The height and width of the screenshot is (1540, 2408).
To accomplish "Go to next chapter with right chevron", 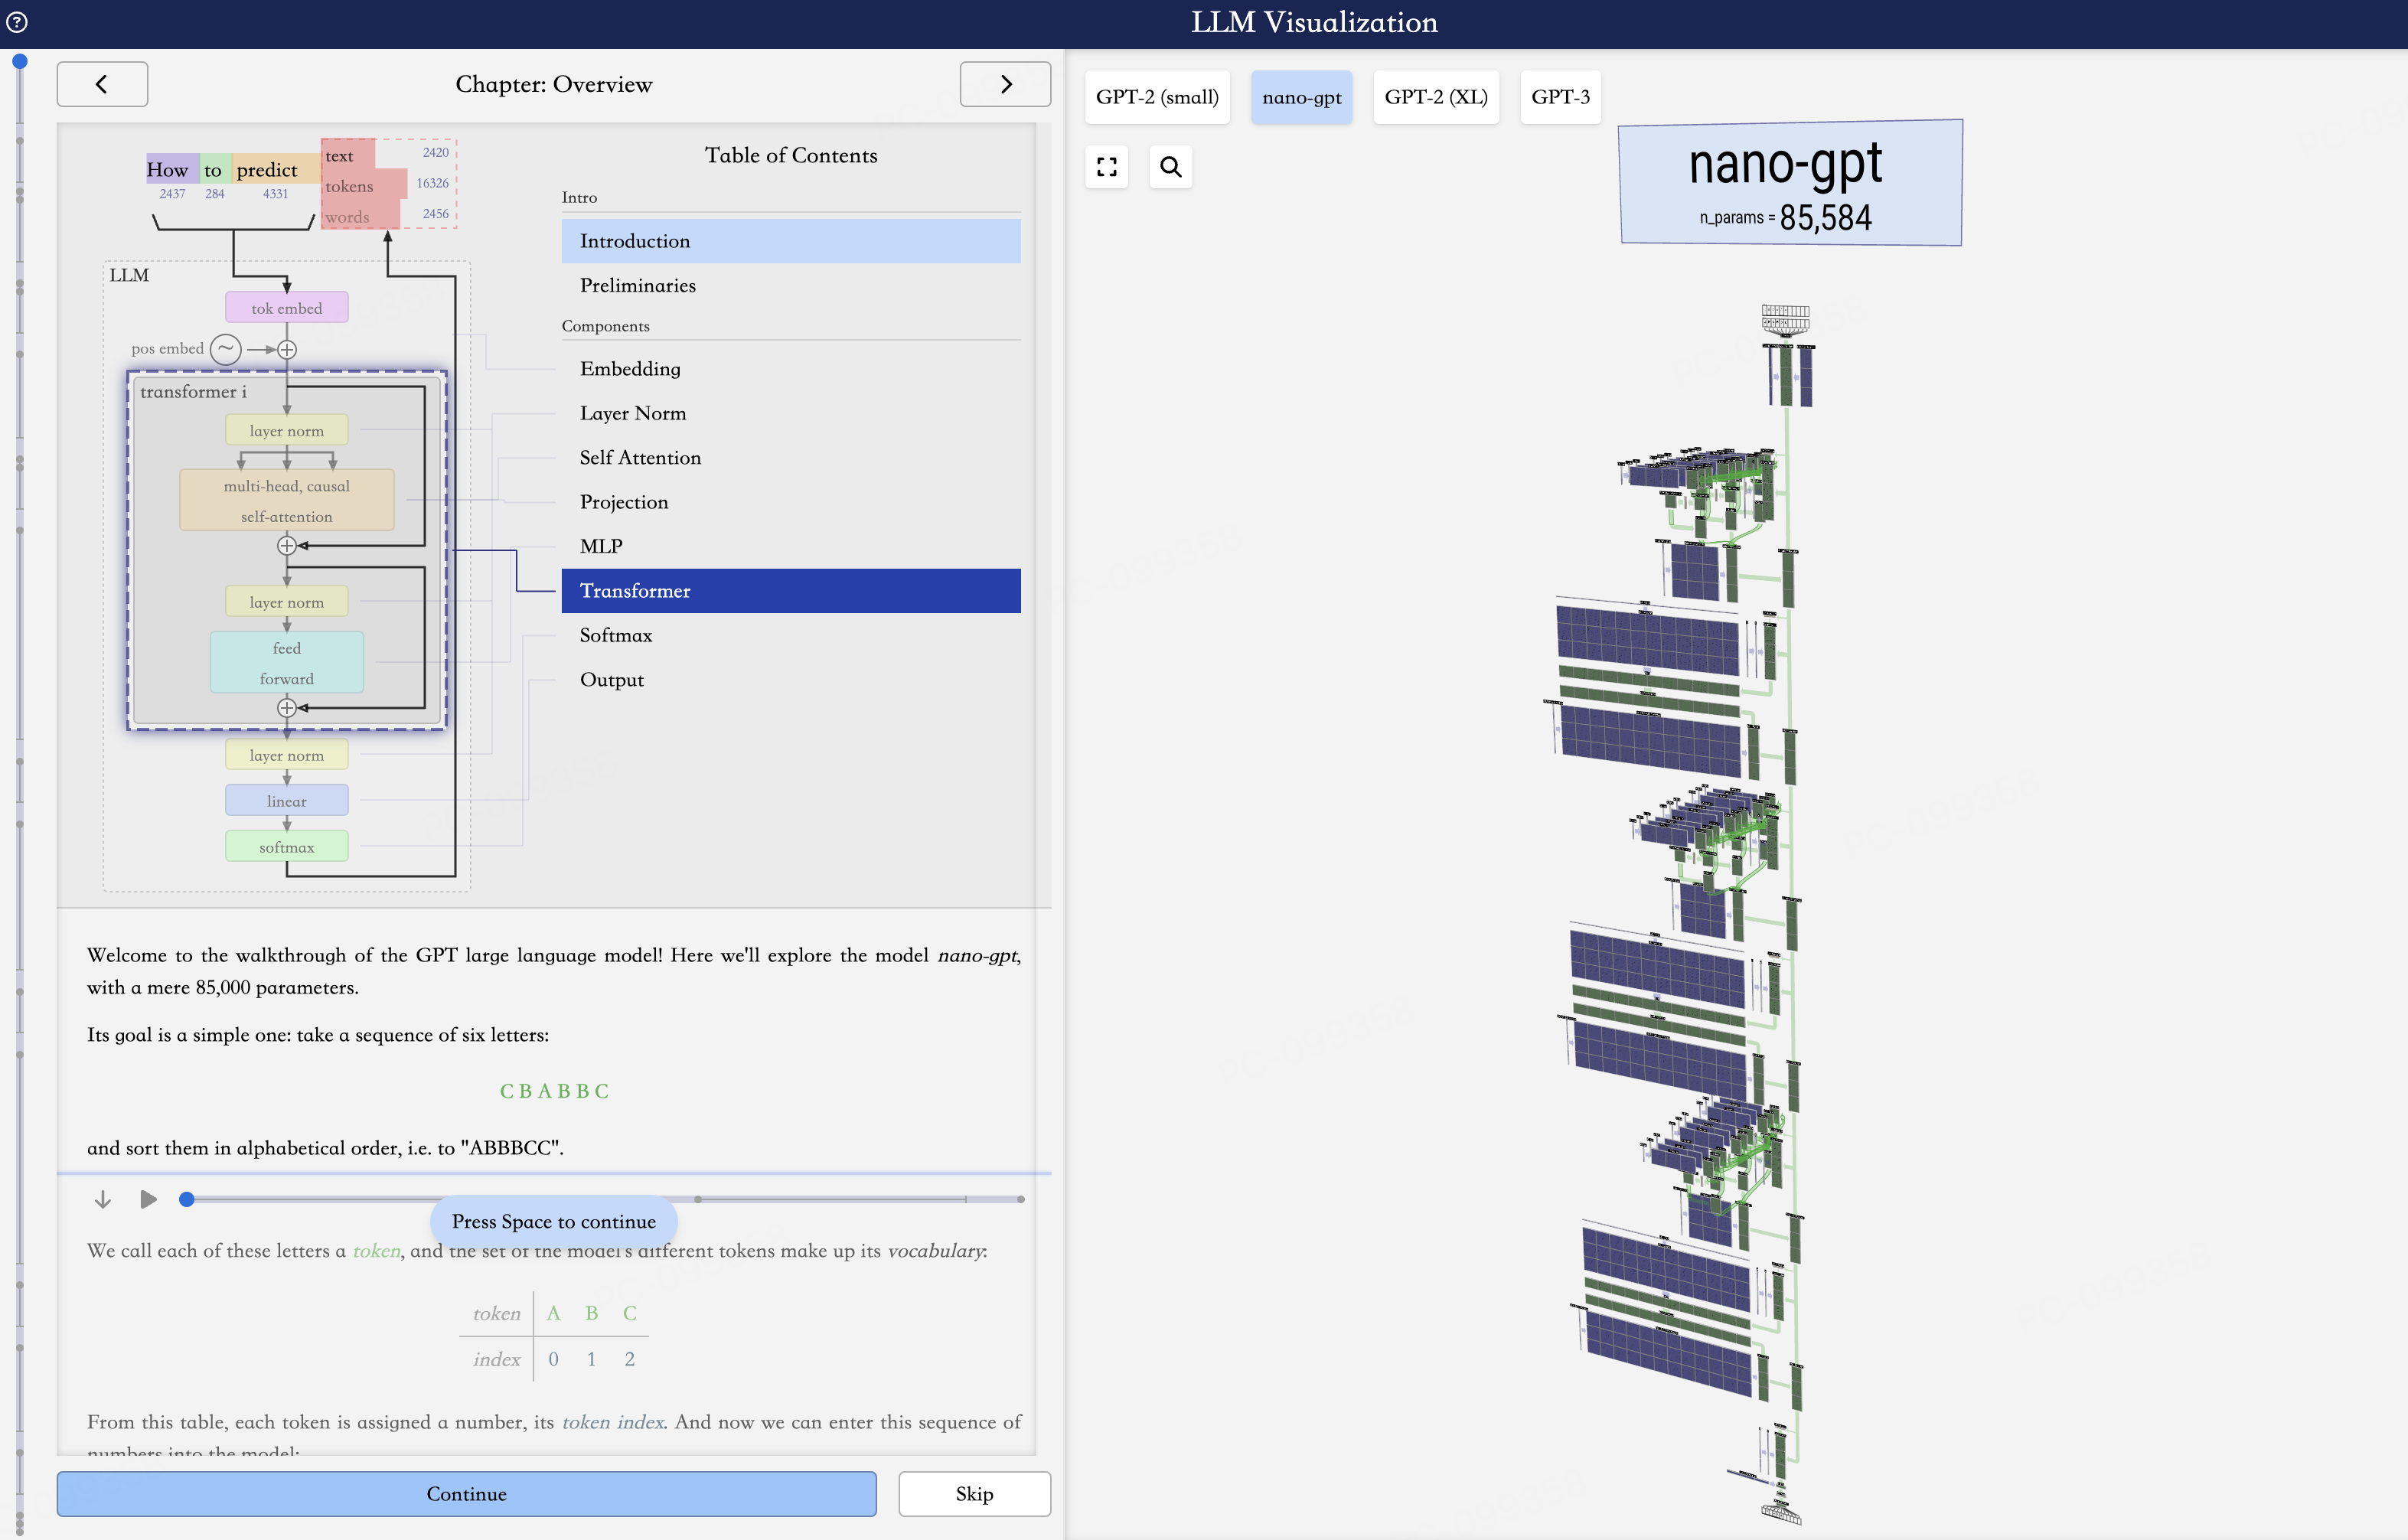I will click(x=1005, y=84).
